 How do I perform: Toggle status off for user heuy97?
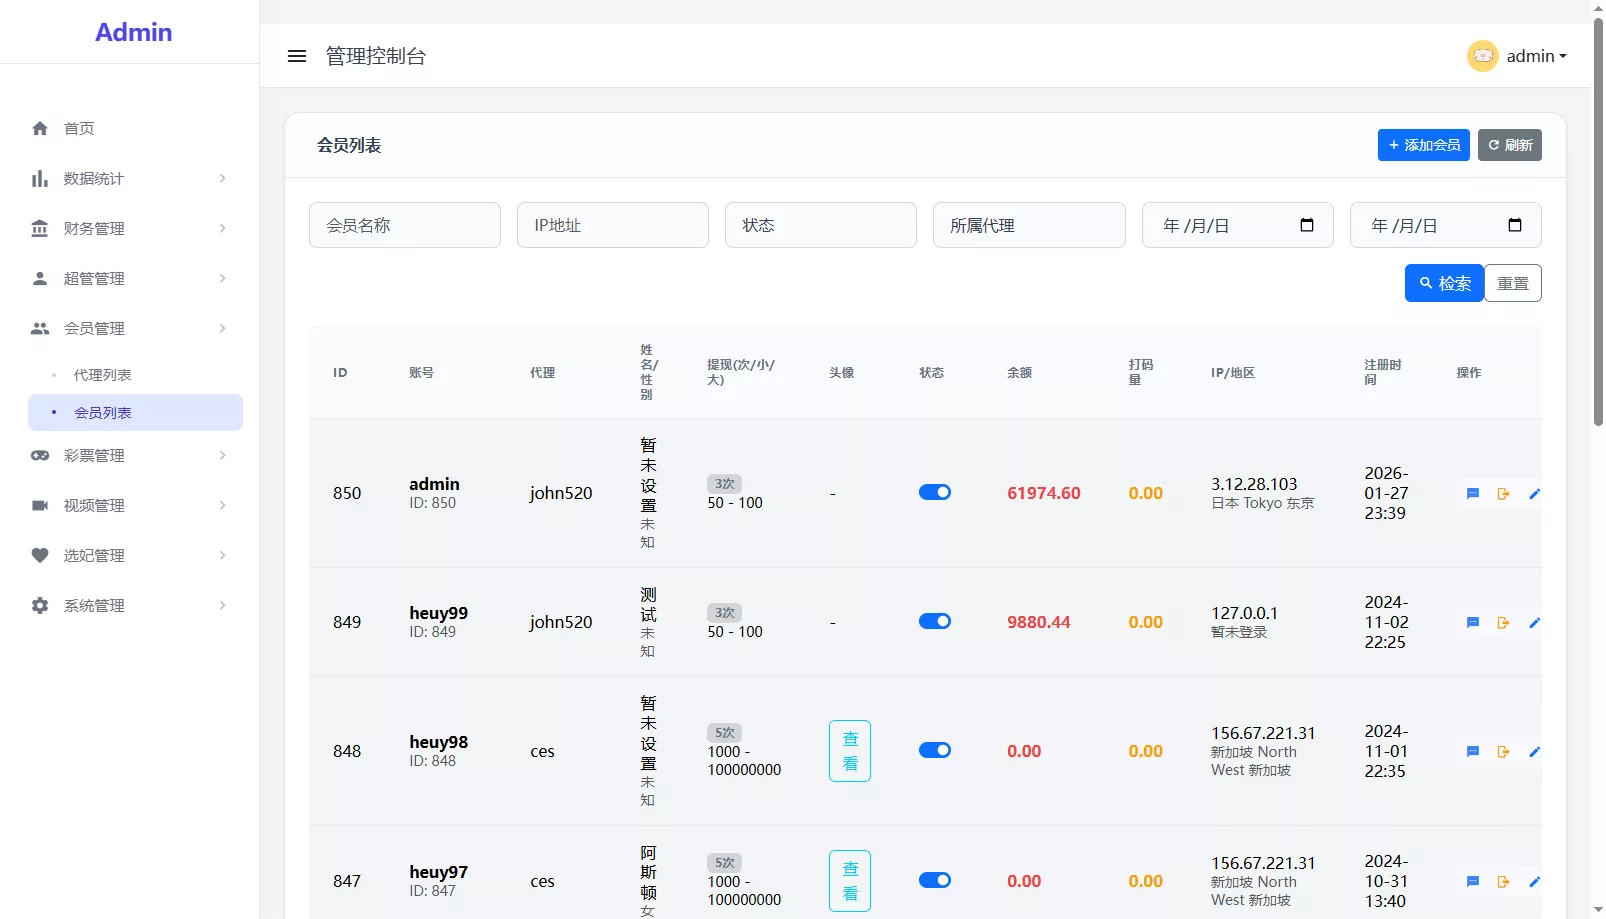point(934,880)
